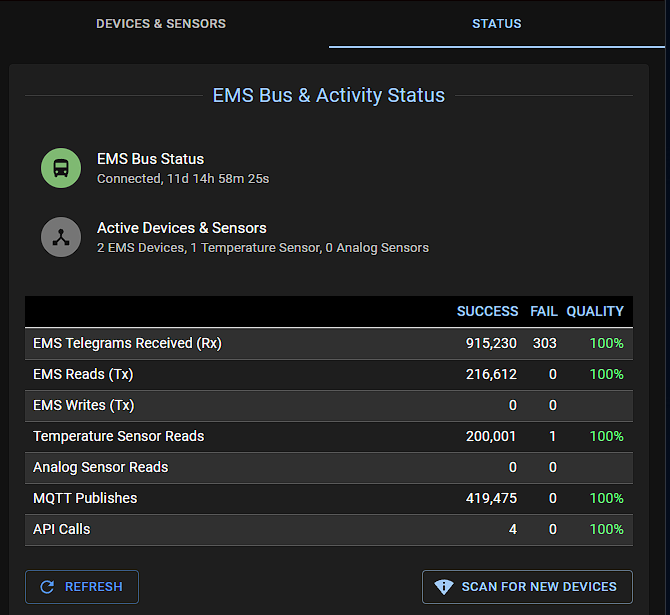Switch to Devices & Sensors tab
Image resolution: width=670 pixels, height=615 pixels.
pos(161,24)
